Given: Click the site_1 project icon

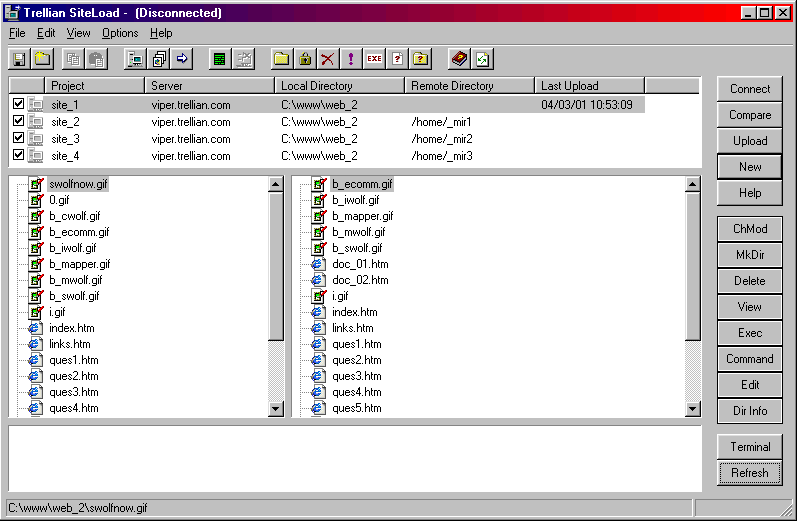Looking at the screenshot, I should click(35, 105).
